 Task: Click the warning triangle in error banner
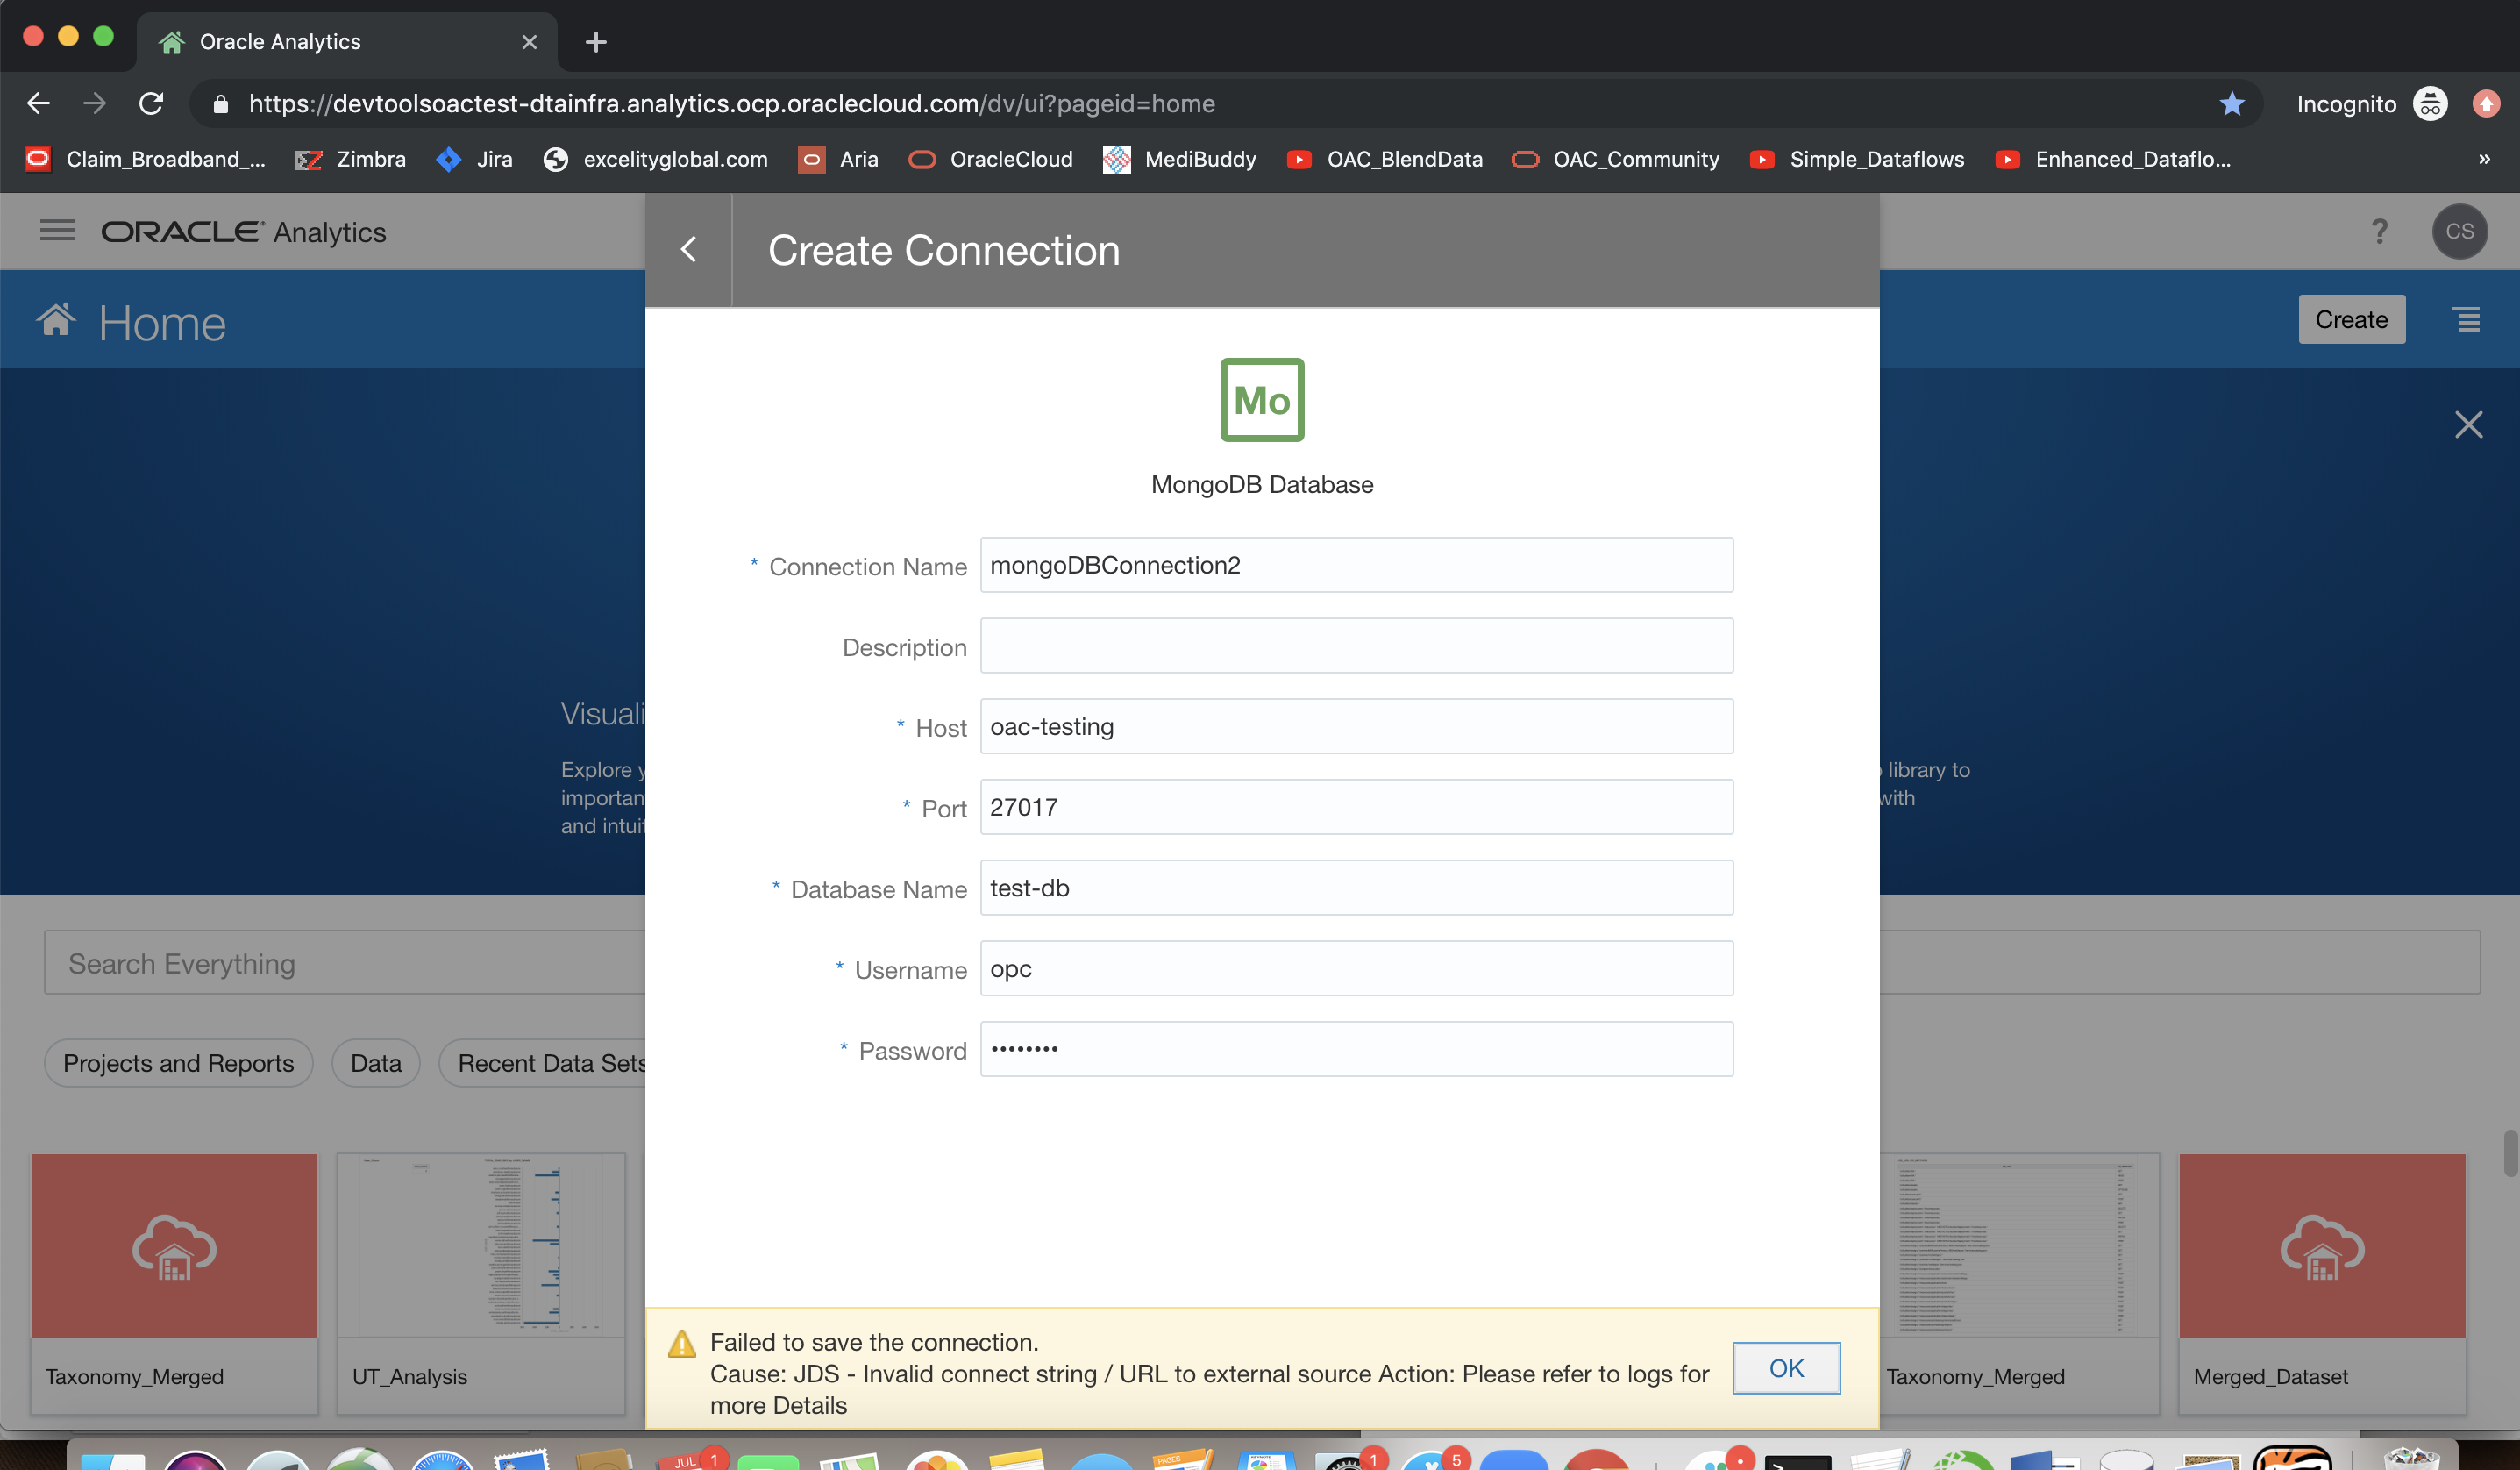[682, 1343]
